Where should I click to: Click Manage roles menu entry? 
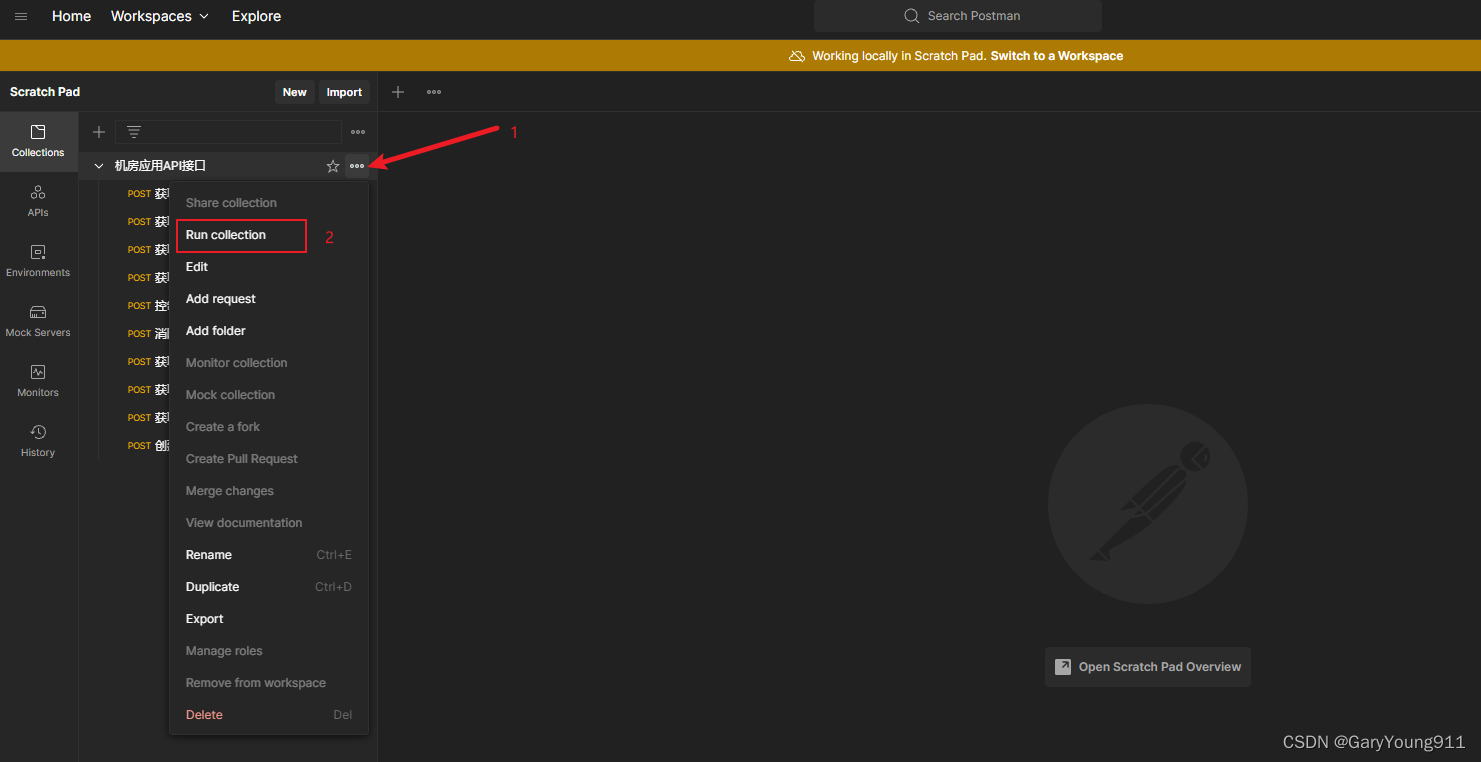click(x=269, y=651)
